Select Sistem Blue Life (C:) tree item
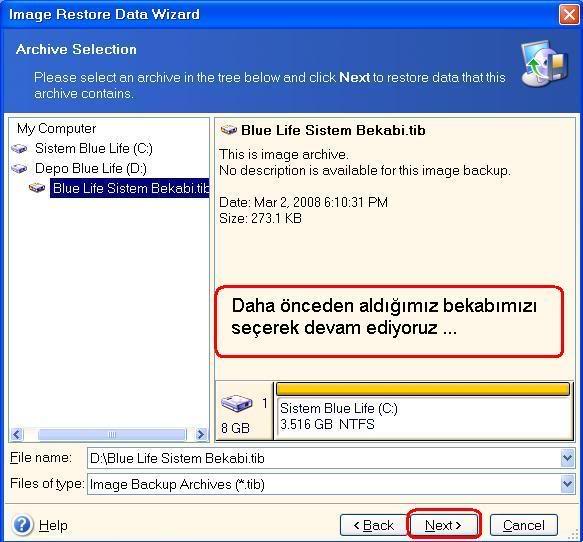This screenshot has width=583, height=542. click(94, 149)
